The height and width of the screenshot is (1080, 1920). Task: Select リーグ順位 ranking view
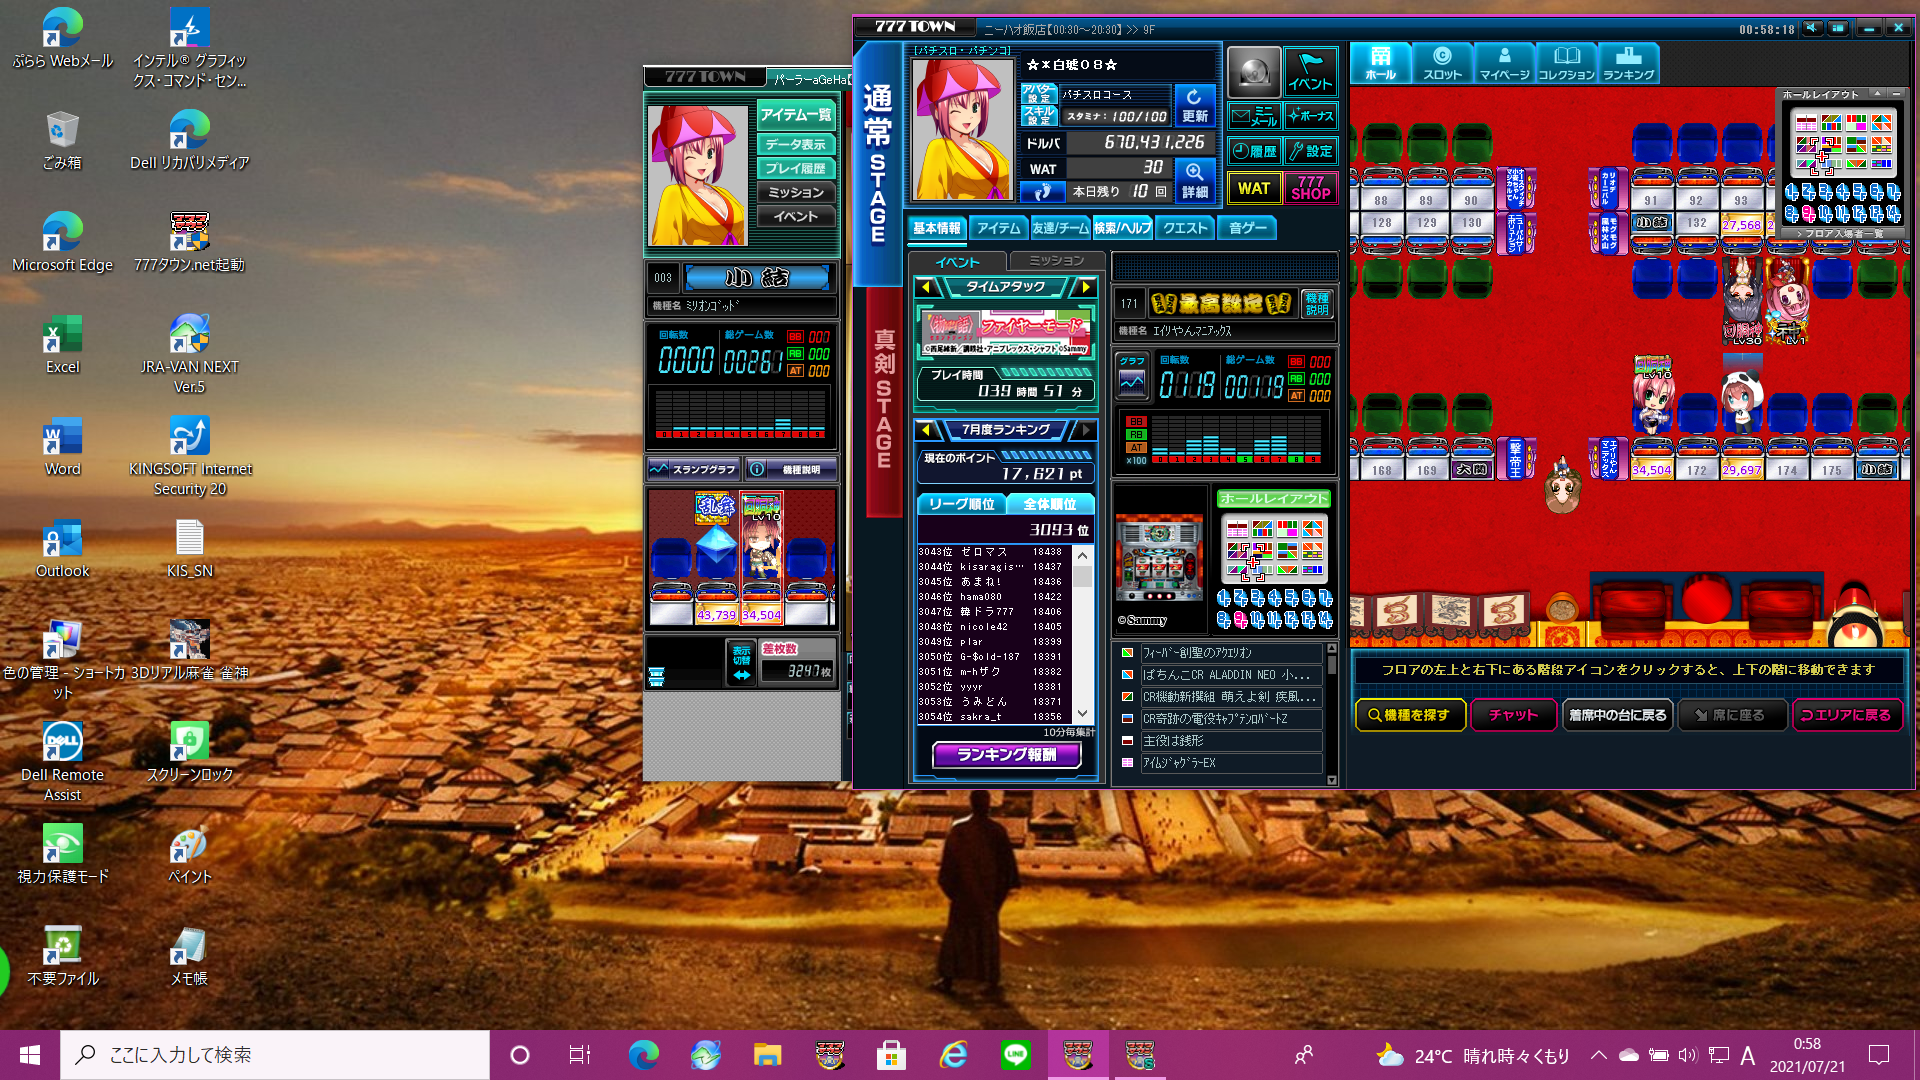(x=961, y=504)
